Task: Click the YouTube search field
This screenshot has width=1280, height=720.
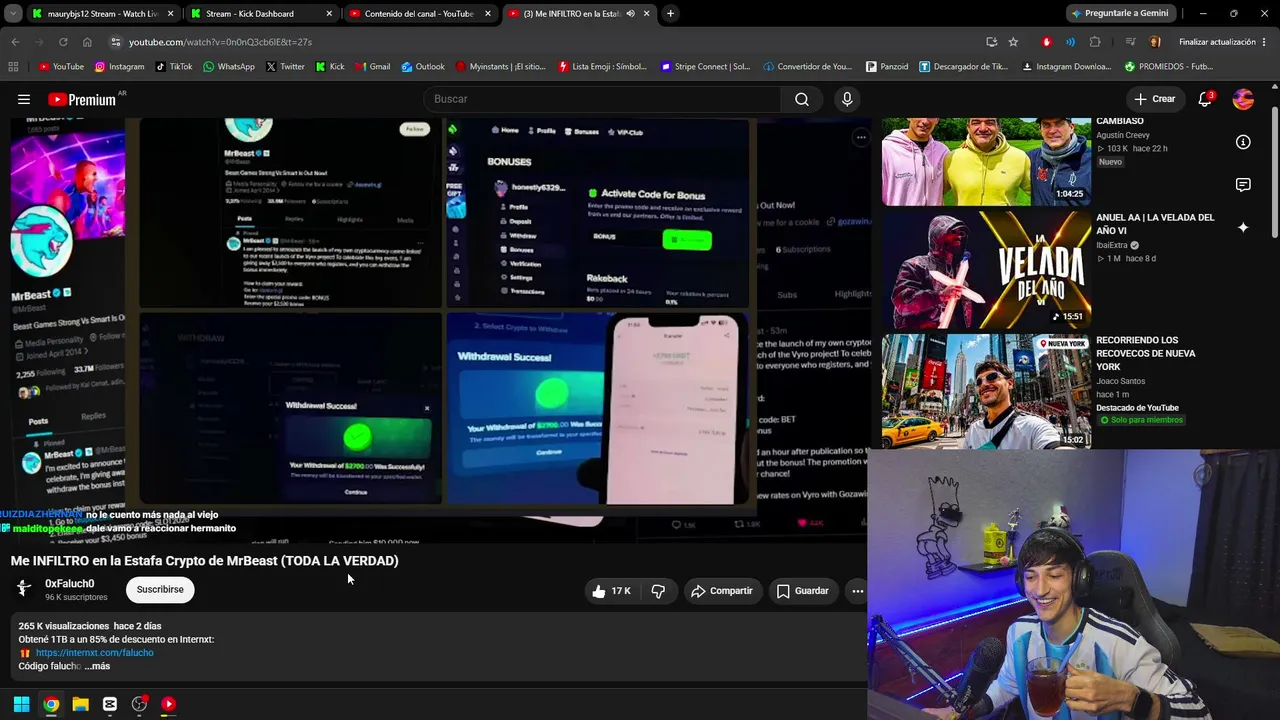Action: 603,99
